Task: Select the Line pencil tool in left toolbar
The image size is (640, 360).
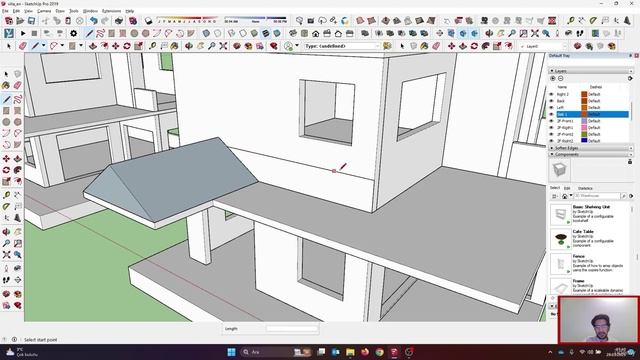Action: (x=7, y=99)
